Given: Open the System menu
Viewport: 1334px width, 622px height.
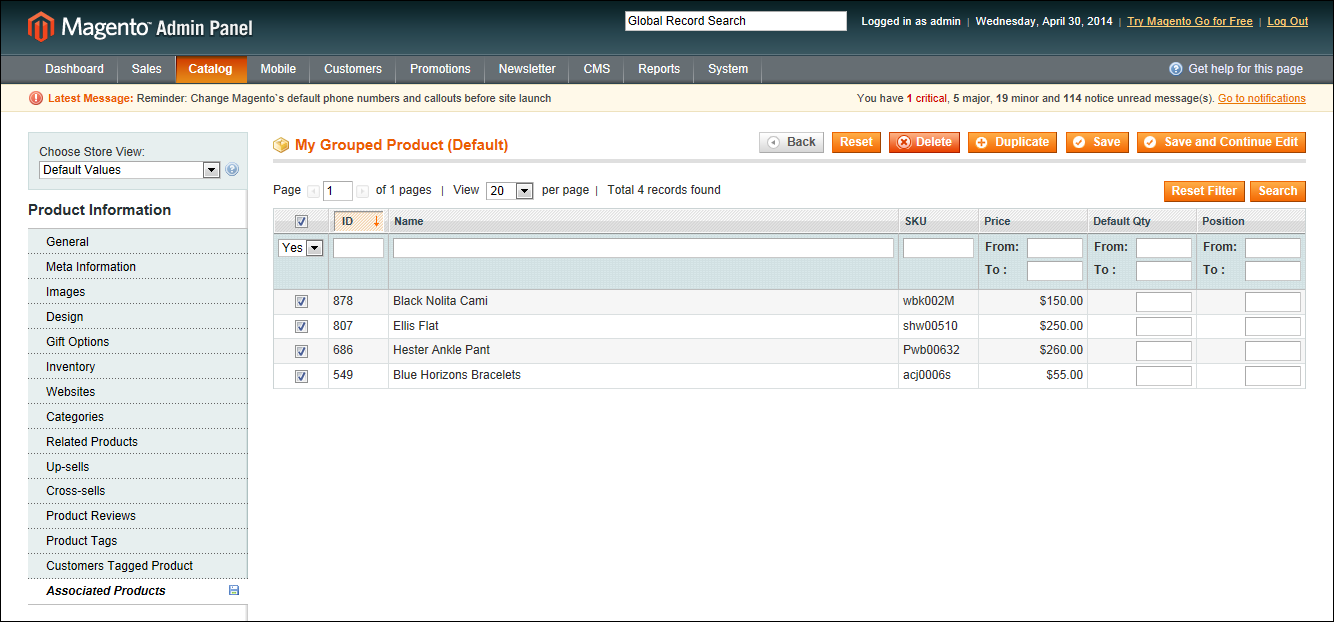Looking at the screenshot, I should coord(728,69).
